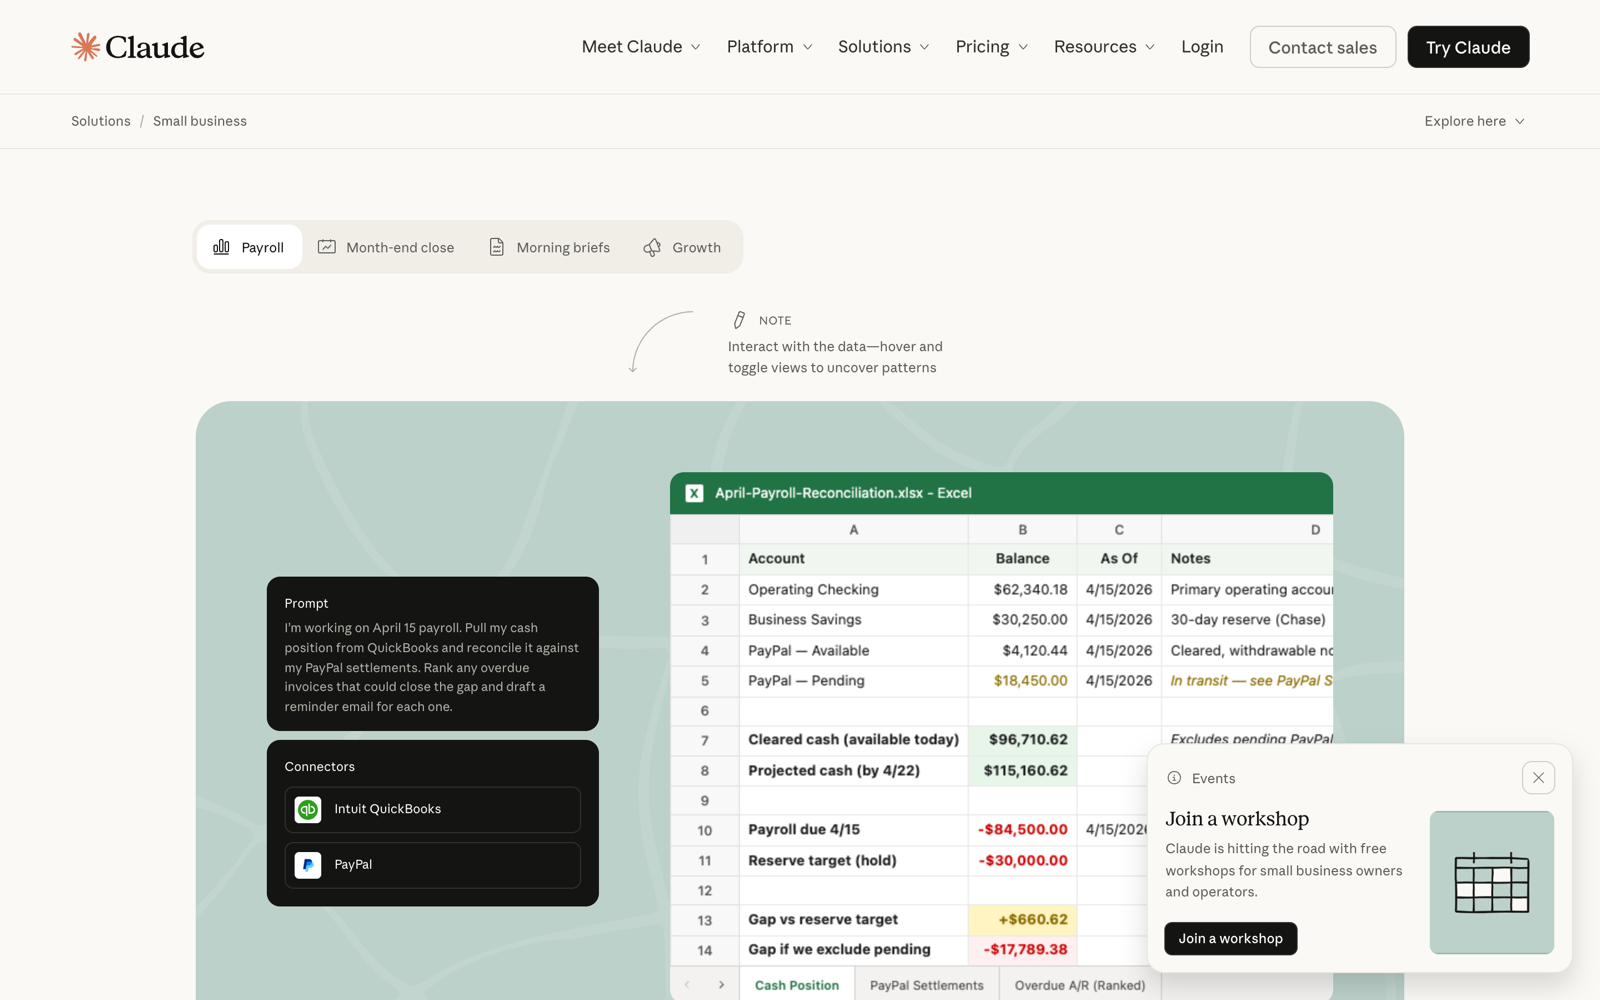Click the 30-day reserve (Chase) note cell

tap(1247, 620)
